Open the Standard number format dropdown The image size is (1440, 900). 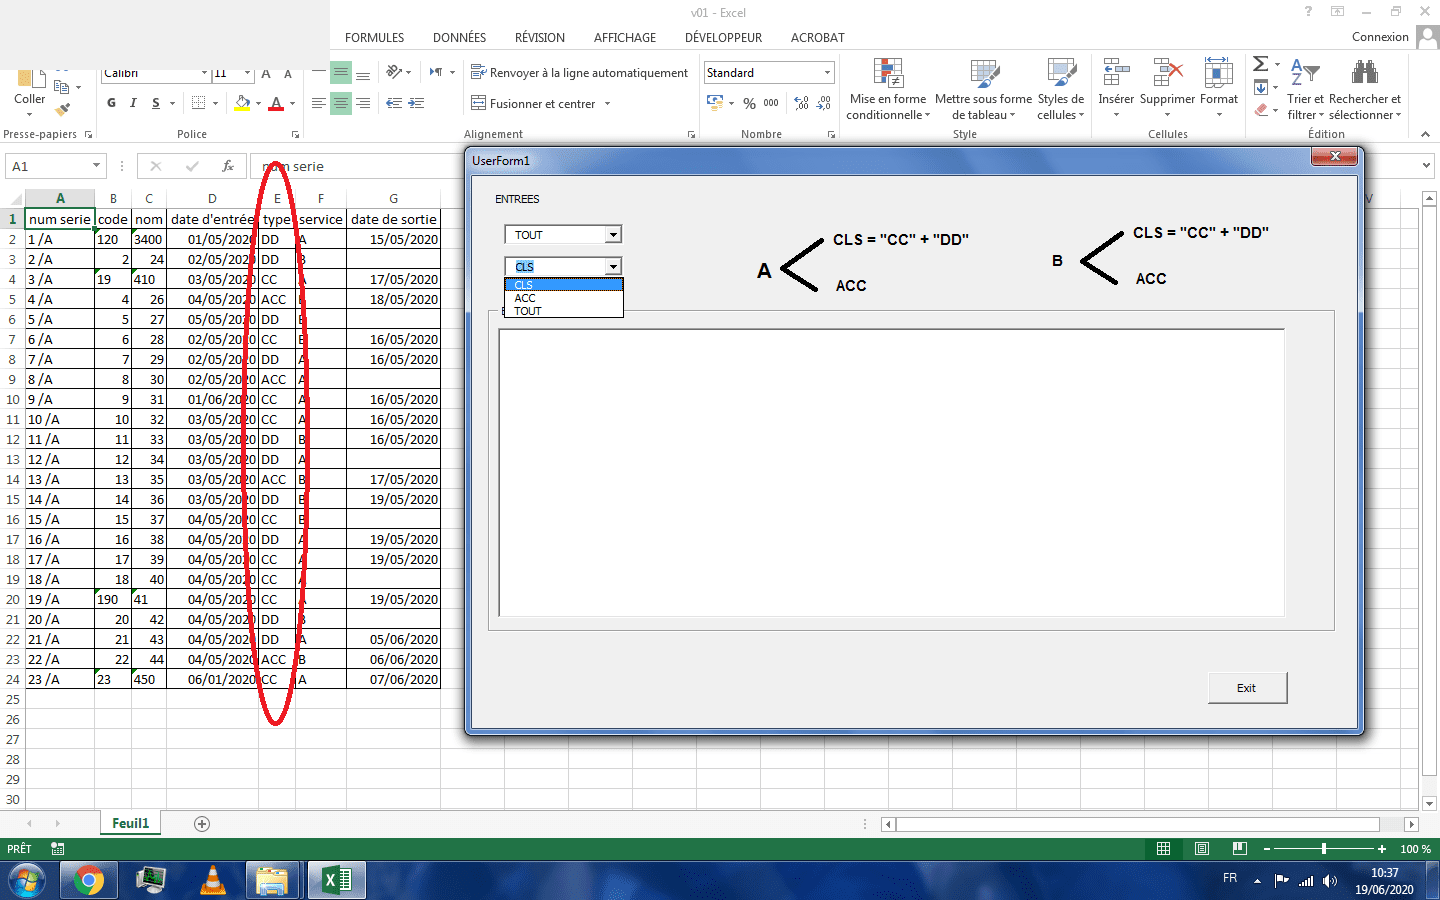pyautogui.click(x=827, y=73)
